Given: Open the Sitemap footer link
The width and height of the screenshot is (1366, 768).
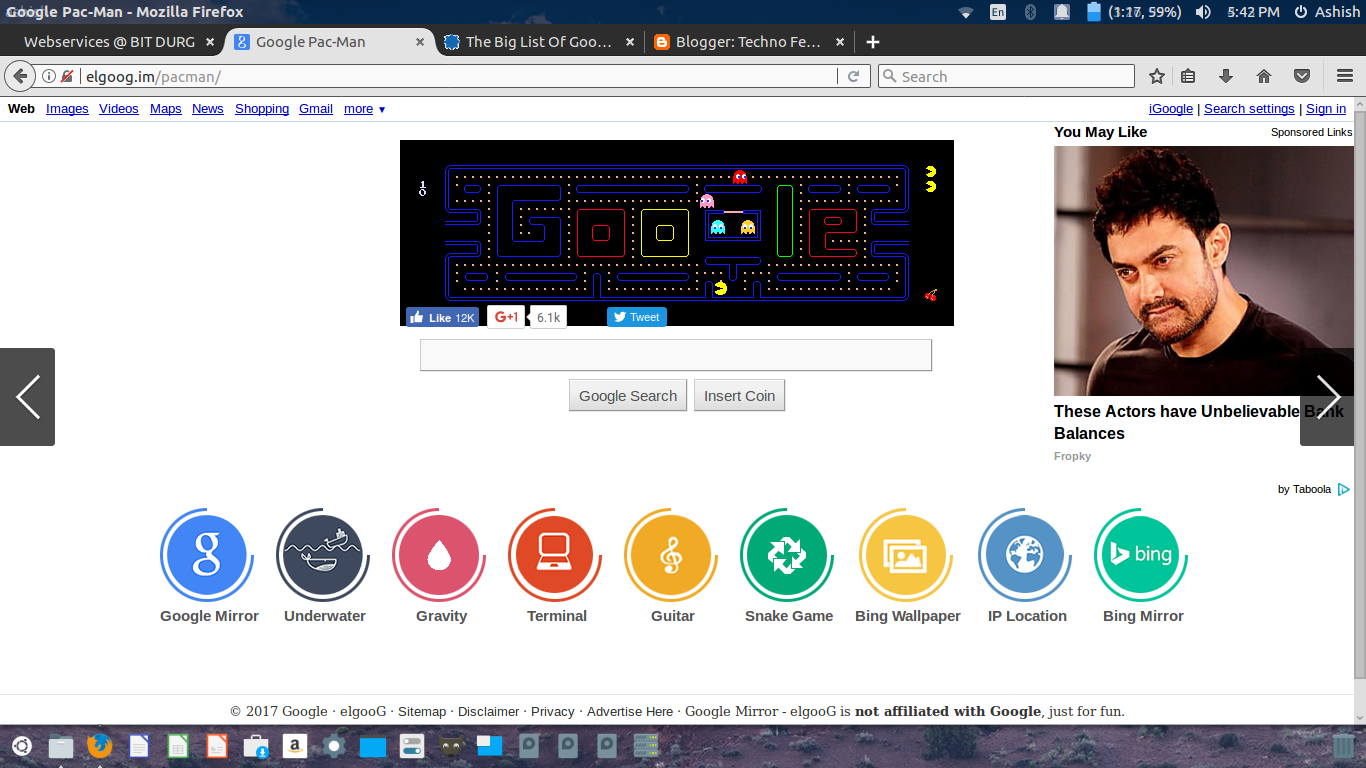Looking at the screenshot, I should coord(422,711).
